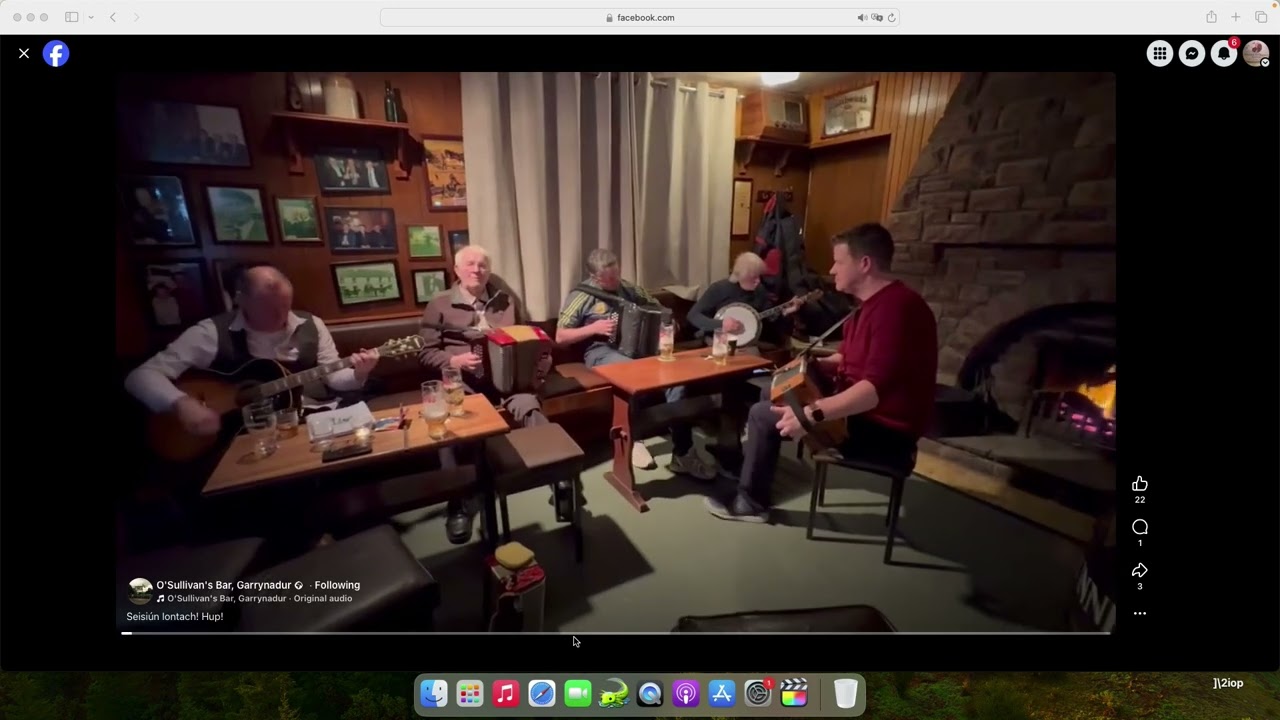The image size is (1280, 720).
Task: Open System Settings from the Dock
Action: coord(758,693)
